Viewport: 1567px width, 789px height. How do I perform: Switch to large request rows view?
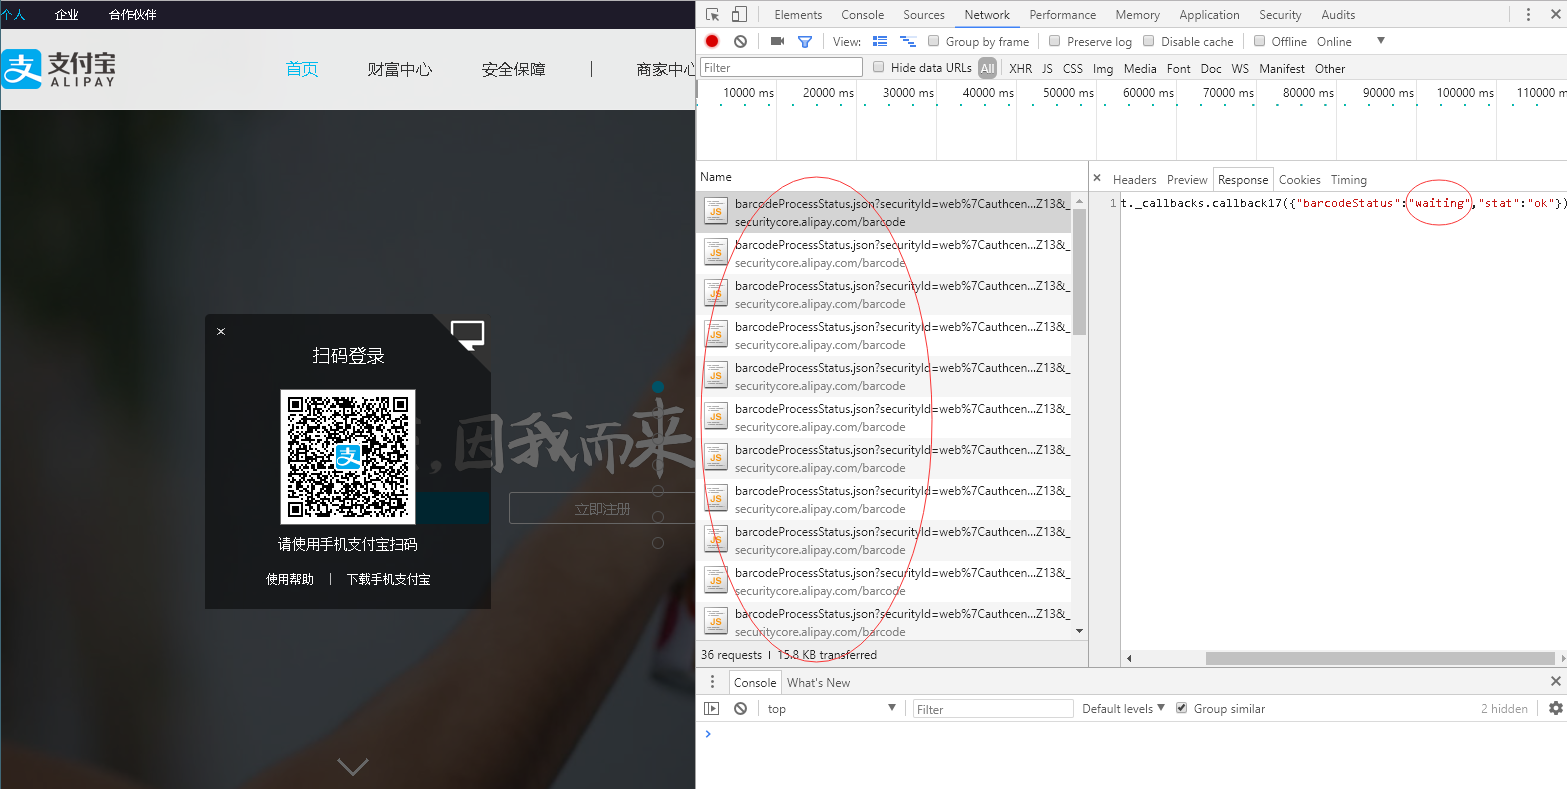(x=880, y=41)
